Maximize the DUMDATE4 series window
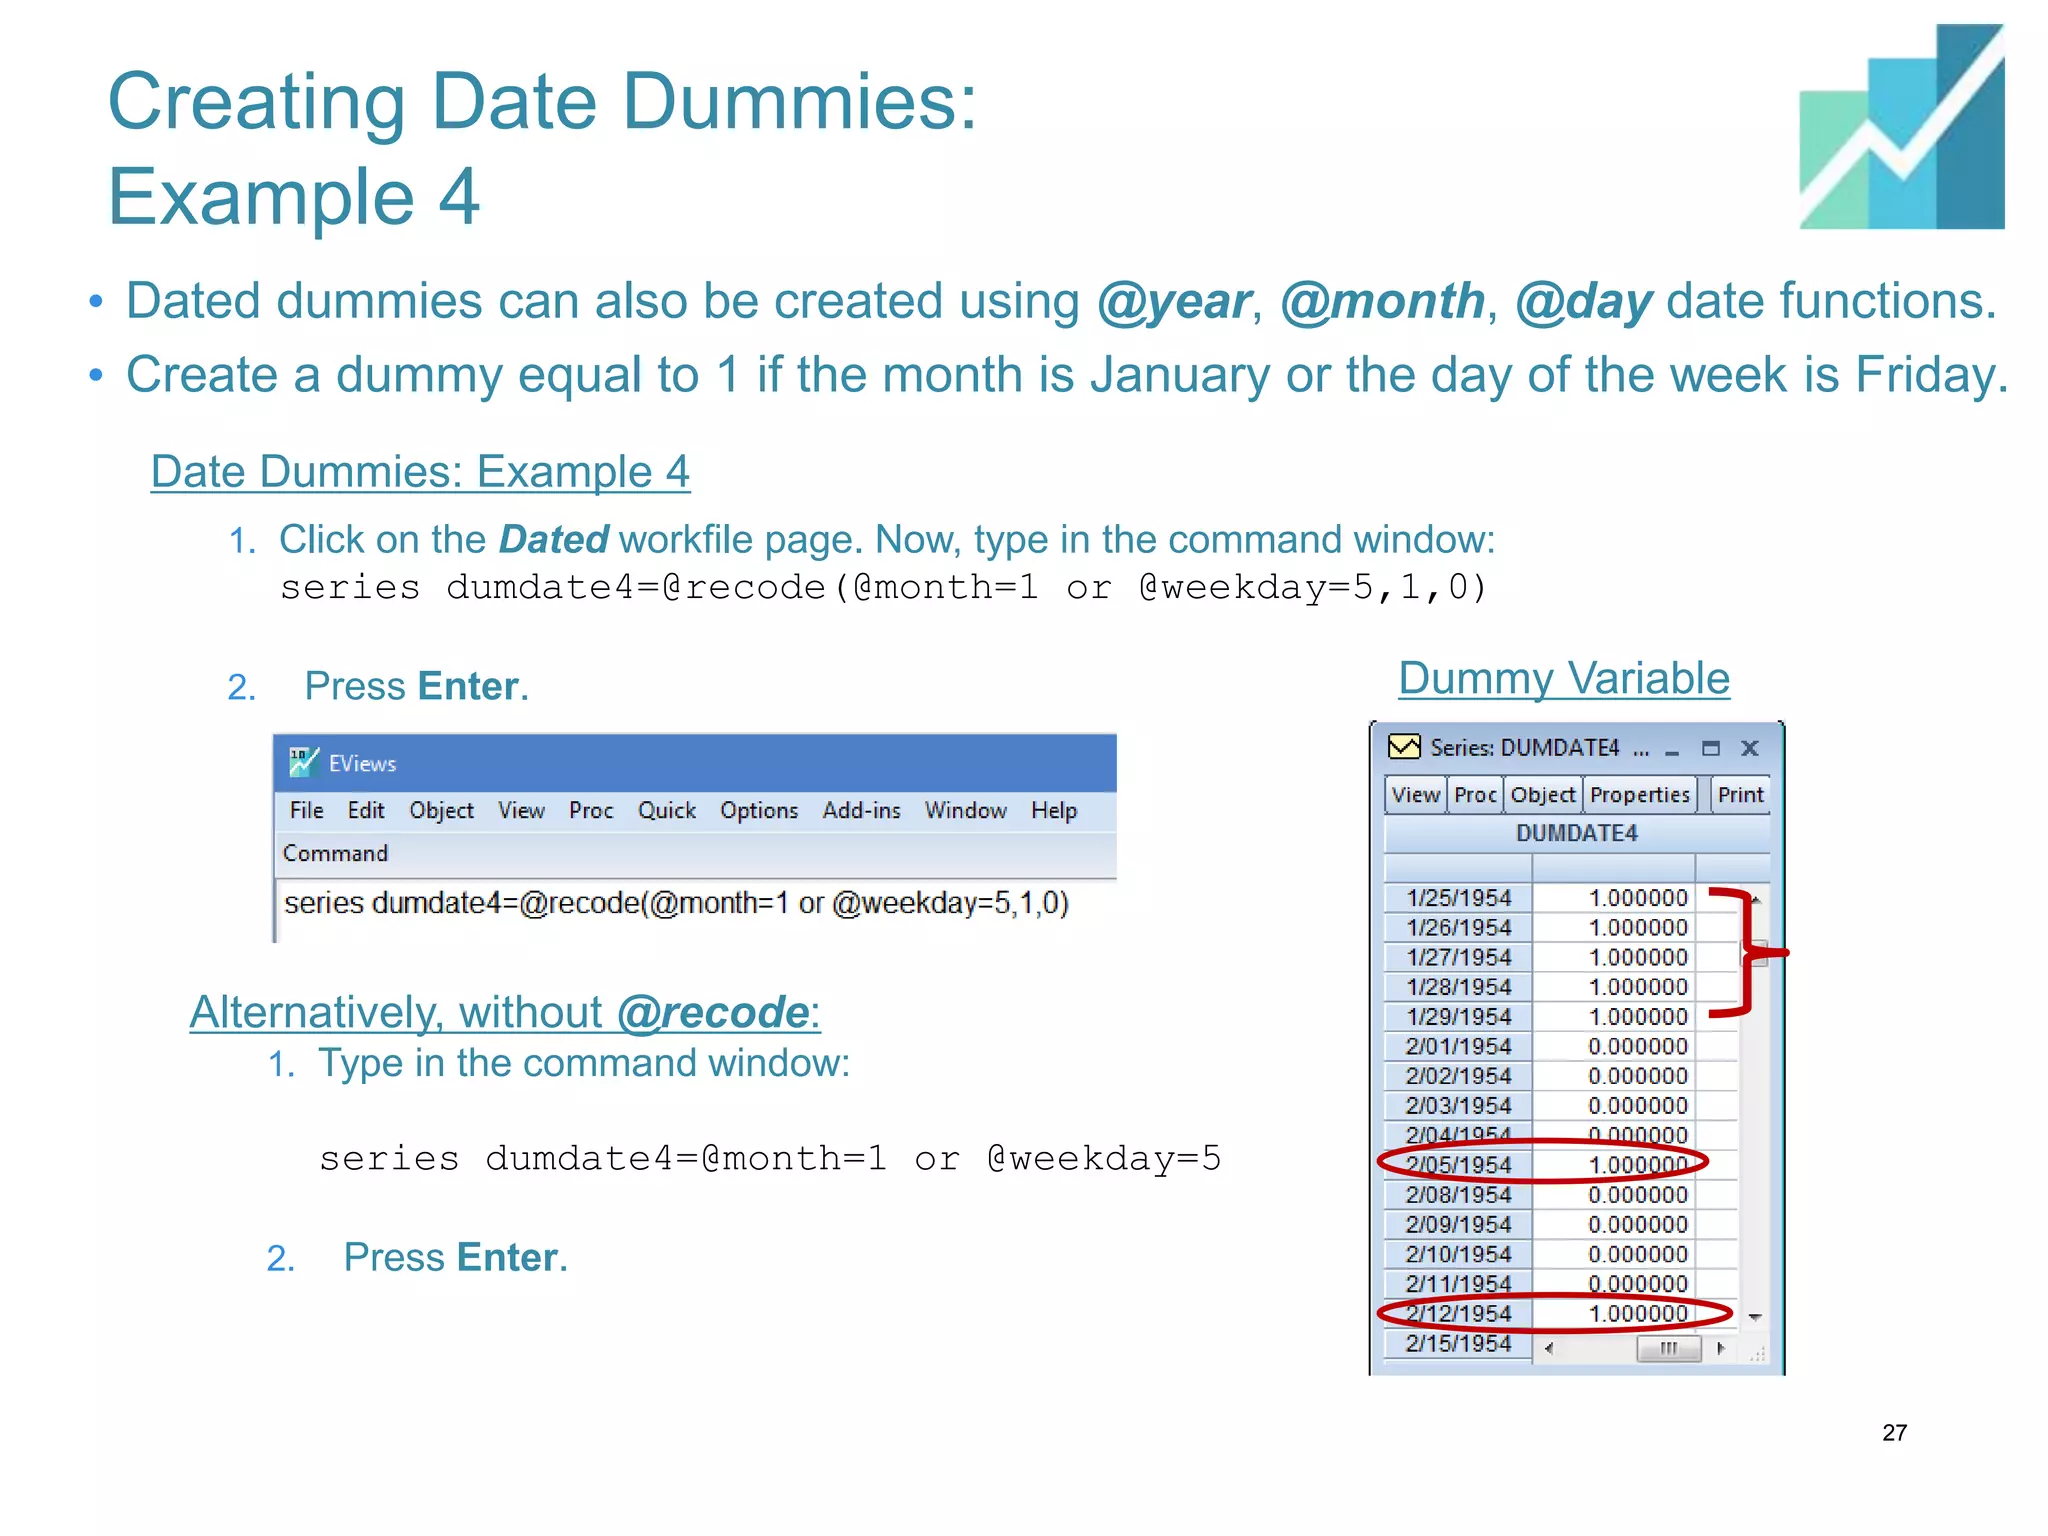Image resolution: width=2048 pixels, height=1536 pixels. pos(1711,748)
